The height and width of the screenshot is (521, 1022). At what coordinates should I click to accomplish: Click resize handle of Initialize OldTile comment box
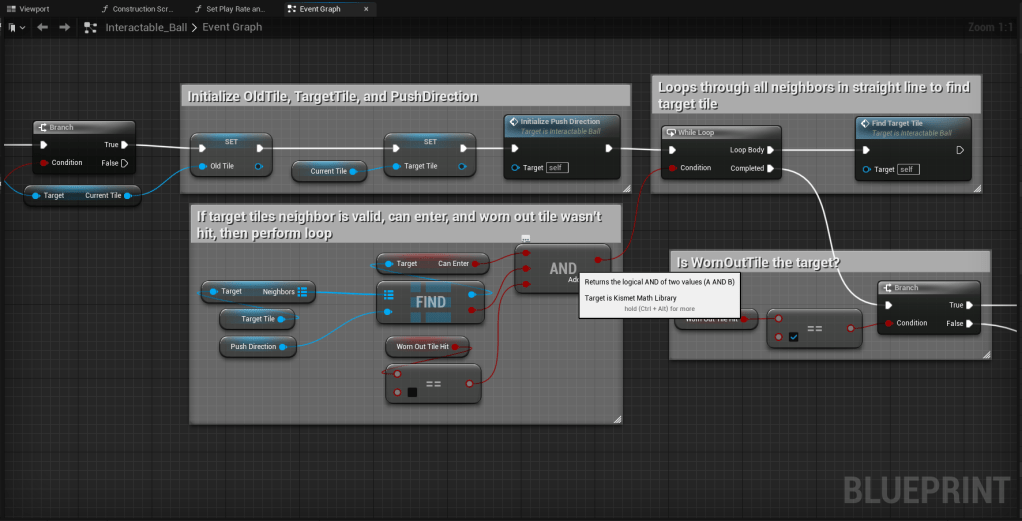point(625,187)
